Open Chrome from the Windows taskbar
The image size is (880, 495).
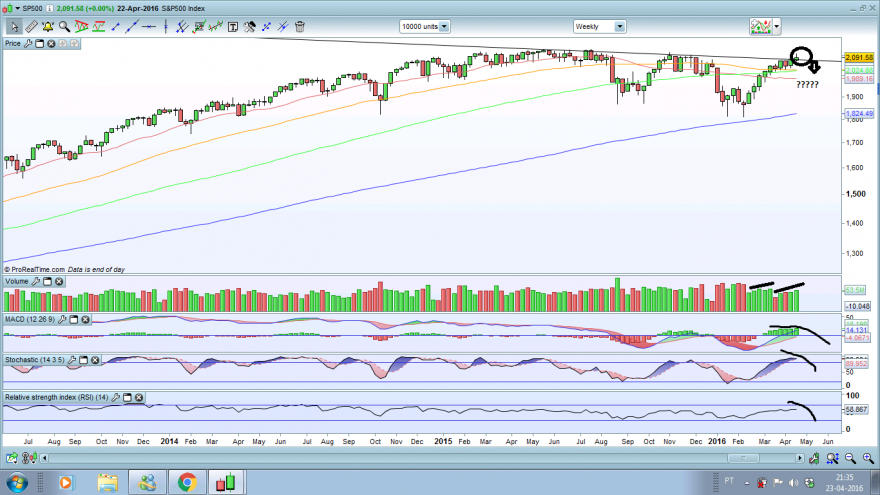(x=187, y=482)
